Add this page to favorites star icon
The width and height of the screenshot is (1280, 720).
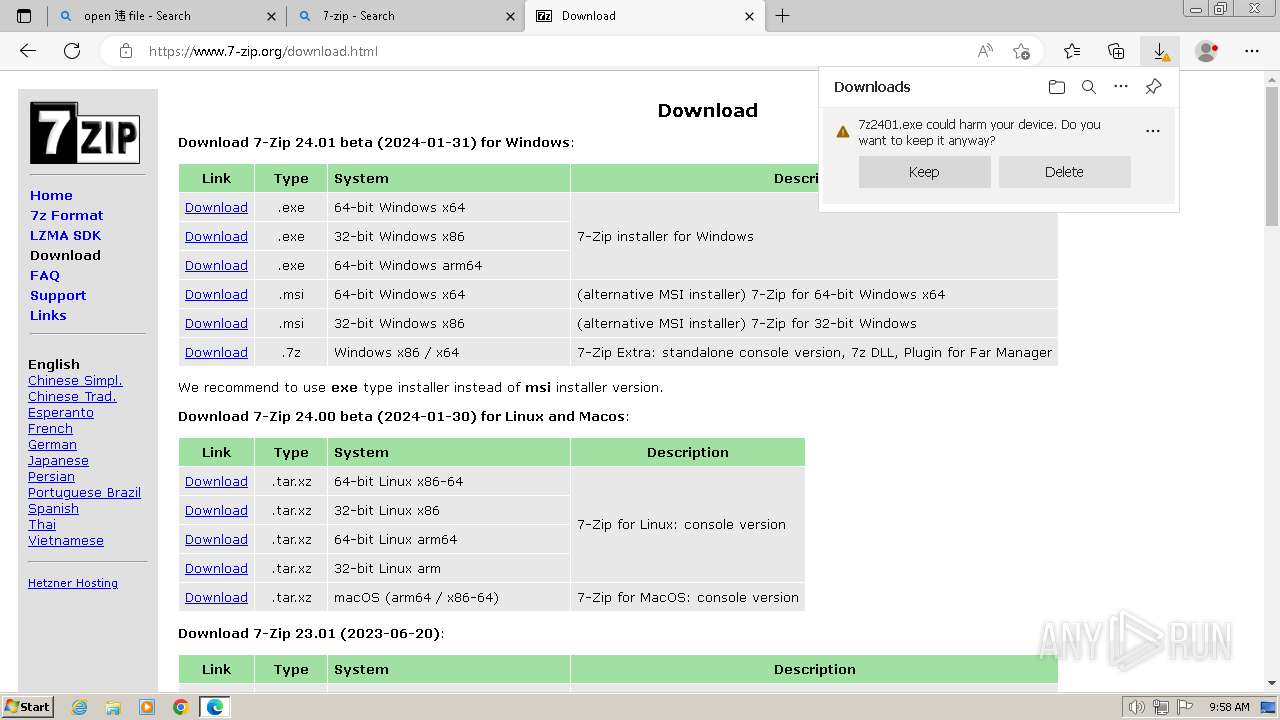(1021, 51)
